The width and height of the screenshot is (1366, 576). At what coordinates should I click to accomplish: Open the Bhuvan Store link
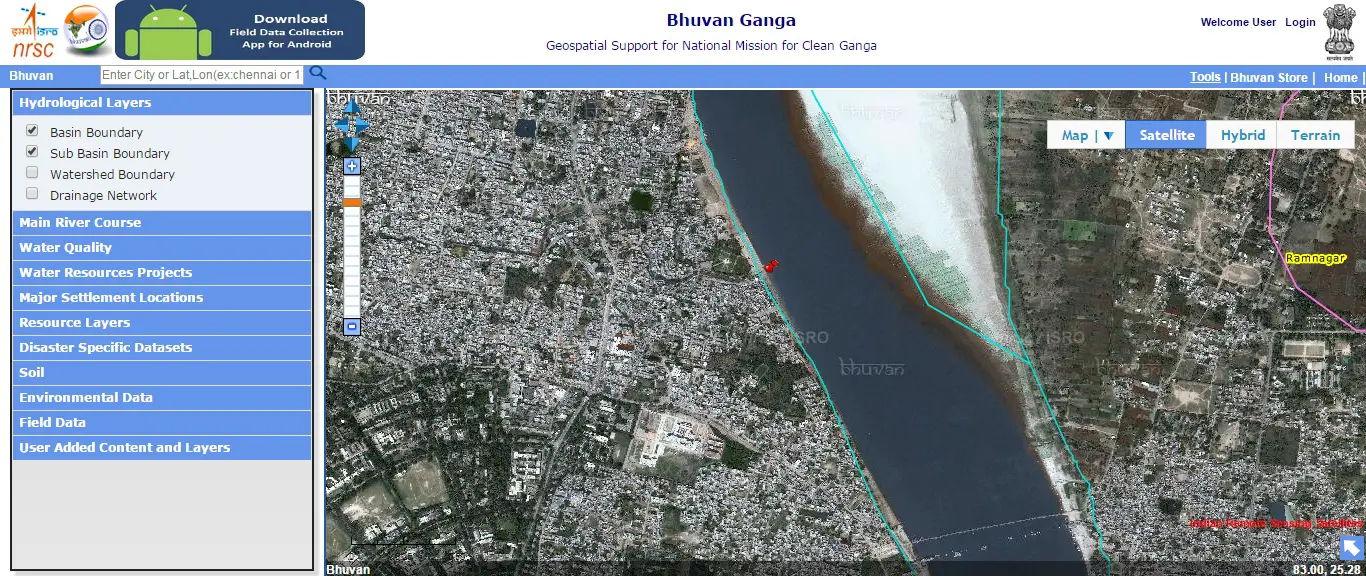point(1269,77)
